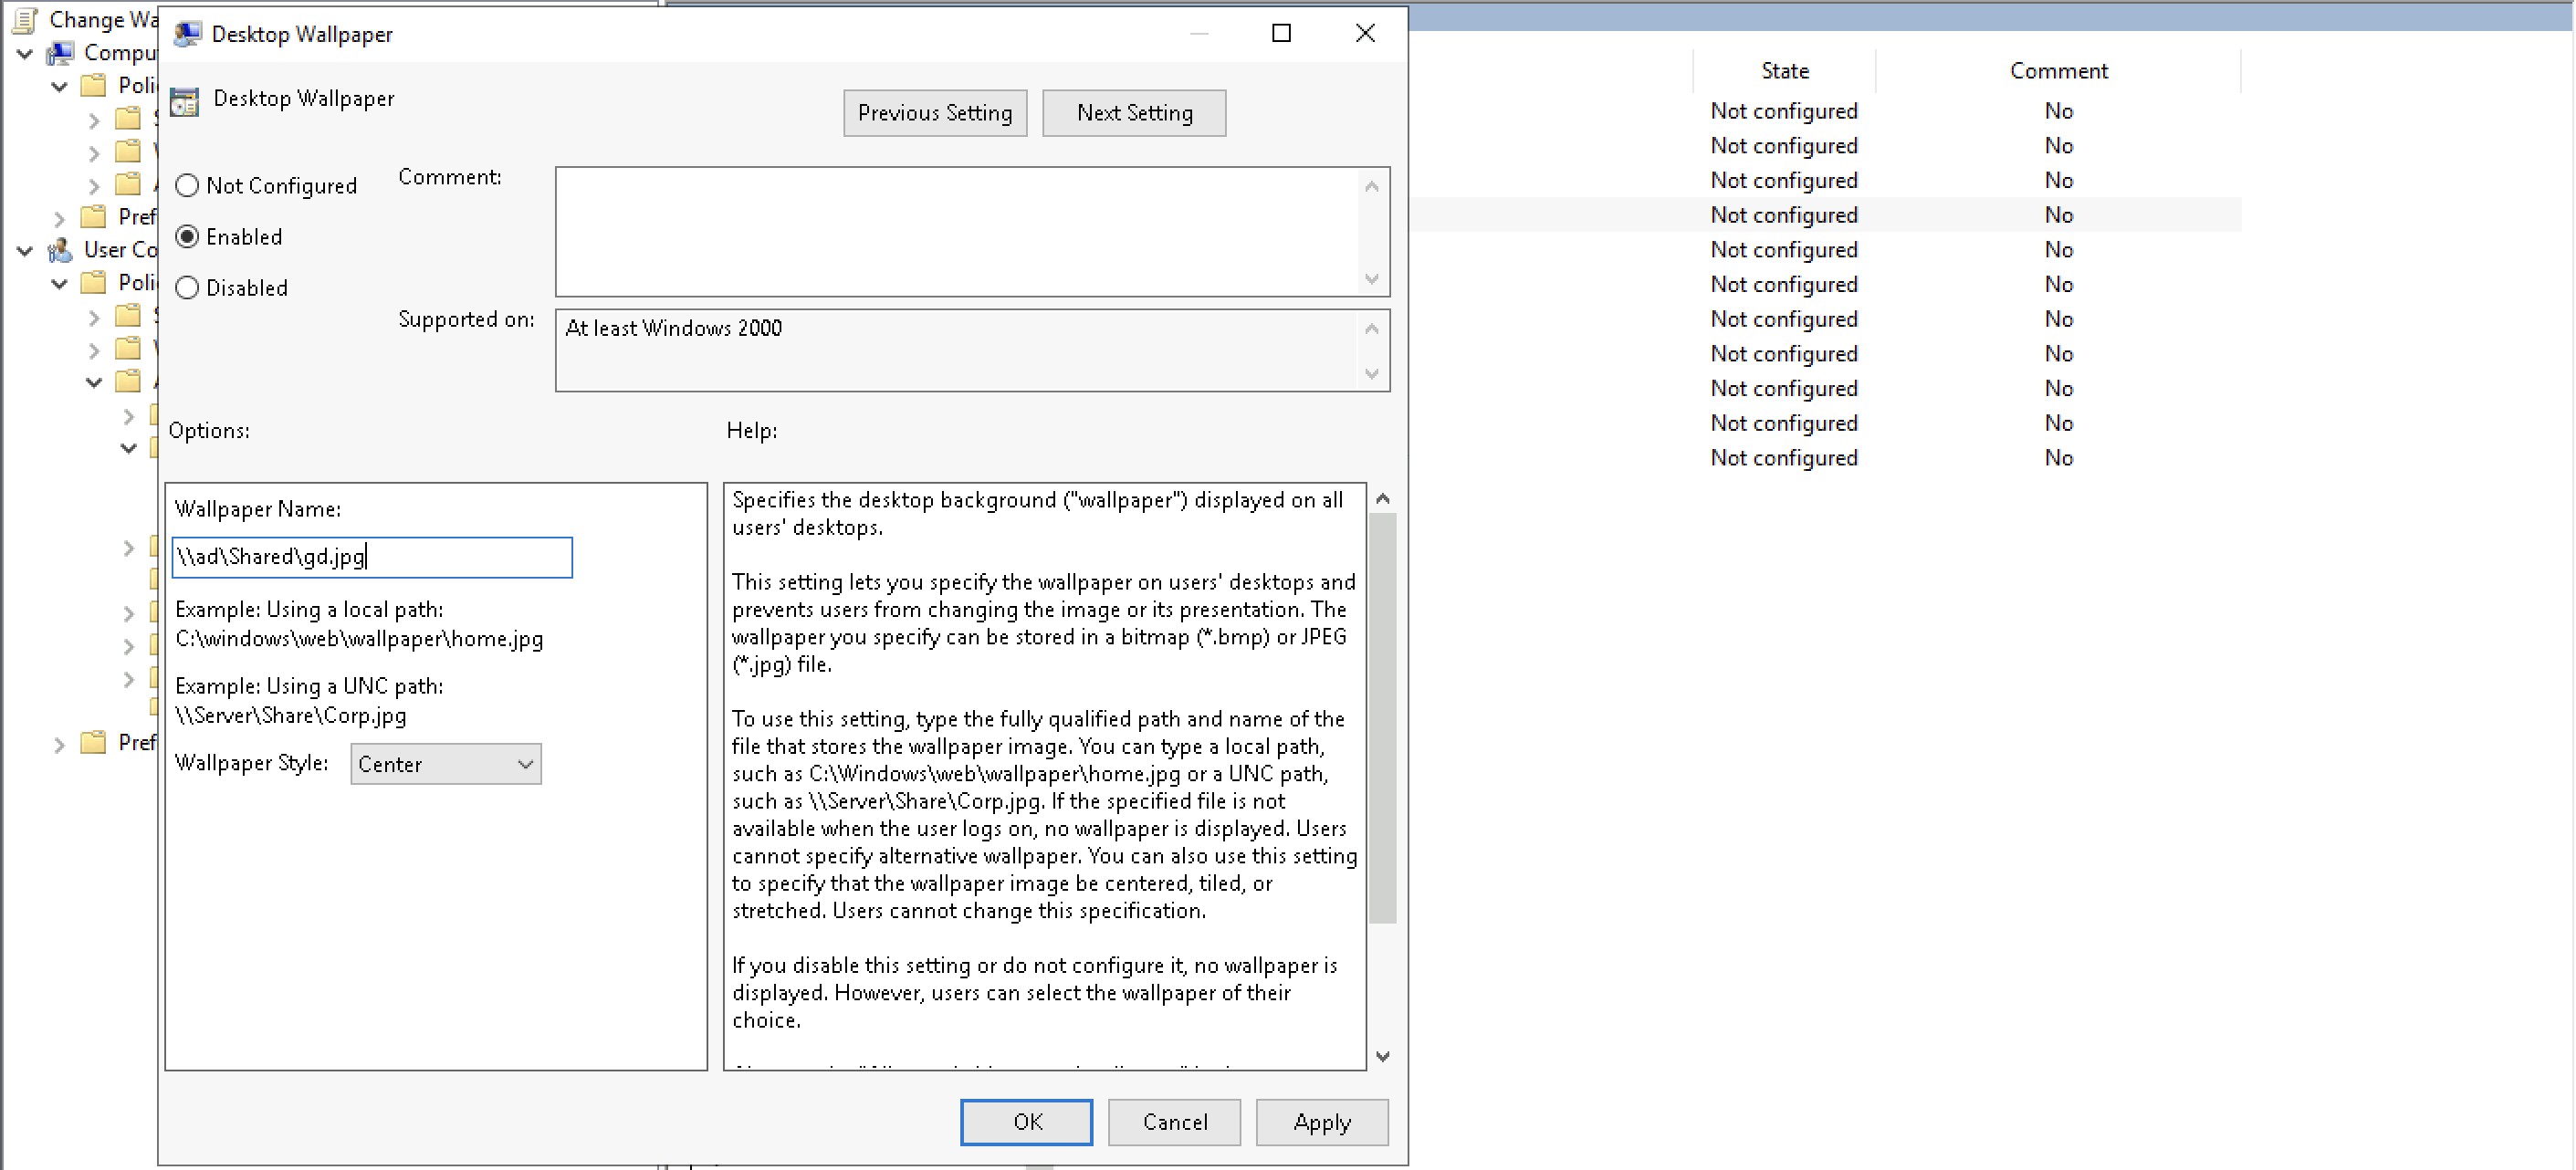Click the User Configuration tree icon
This screenshot has height=1170, width=2576.
point(61,249)
